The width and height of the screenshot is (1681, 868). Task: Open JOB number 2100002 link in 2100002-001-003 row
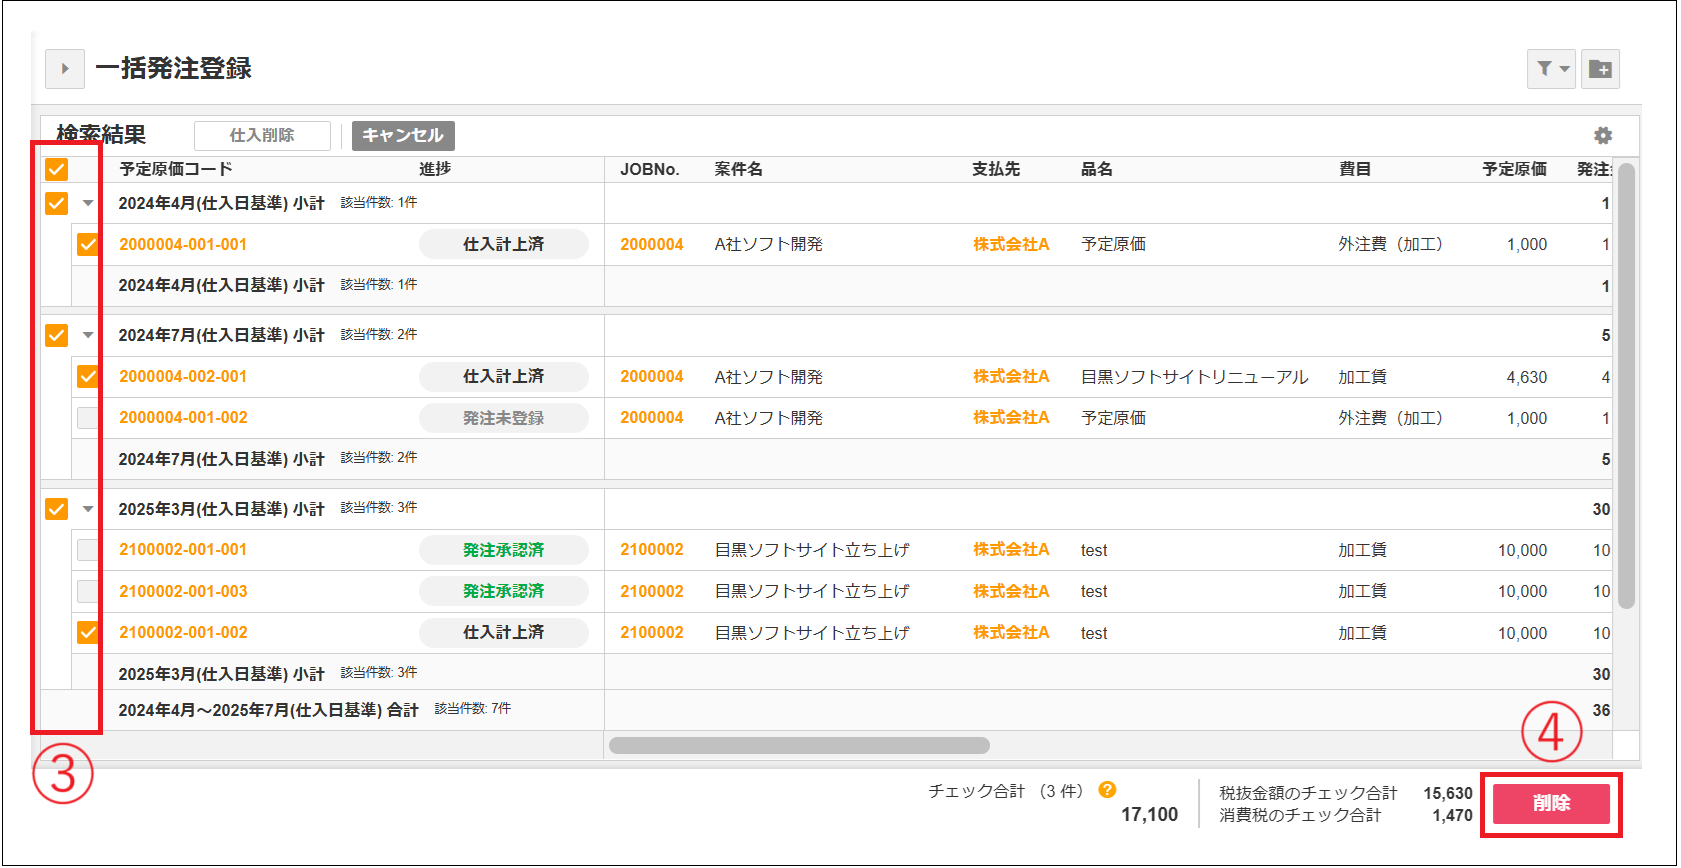coord(652,592)
